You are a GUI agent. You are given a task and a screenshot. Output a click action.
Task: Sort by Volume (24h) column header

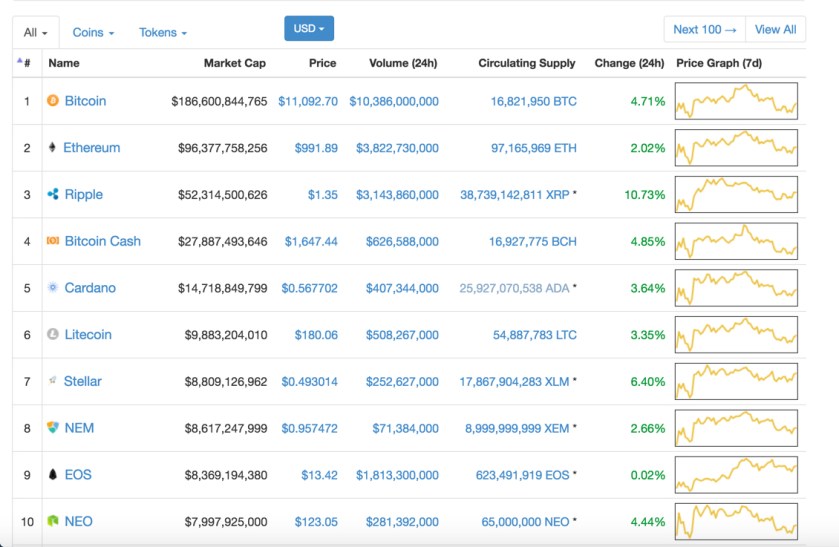[x=403, y=63]
